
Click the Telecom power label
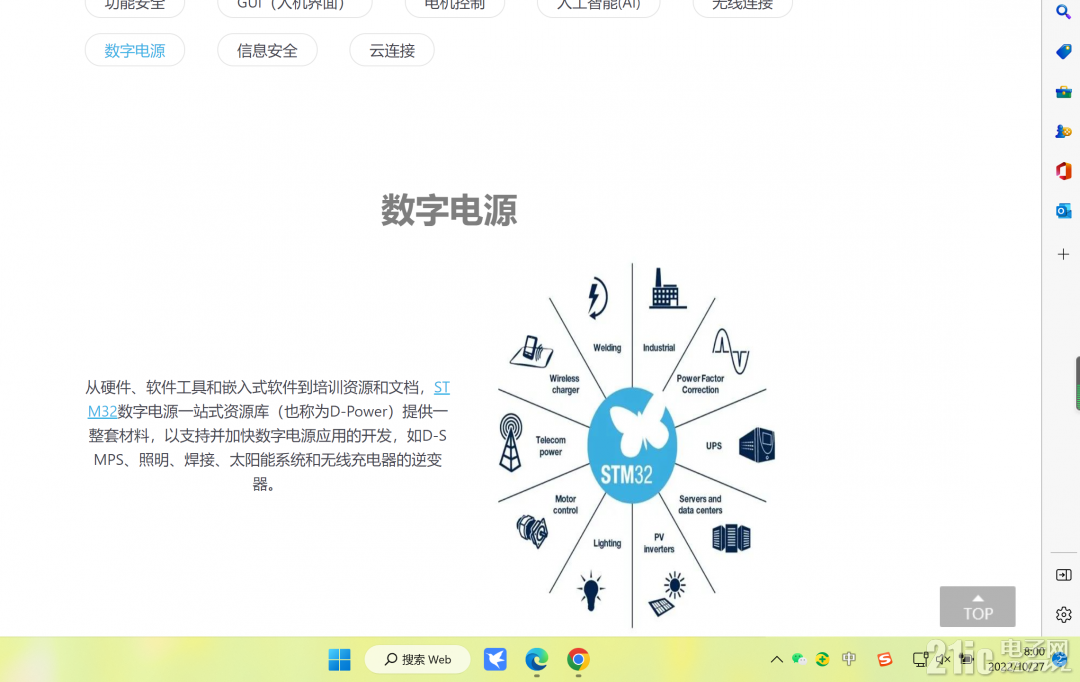[550, 446]
